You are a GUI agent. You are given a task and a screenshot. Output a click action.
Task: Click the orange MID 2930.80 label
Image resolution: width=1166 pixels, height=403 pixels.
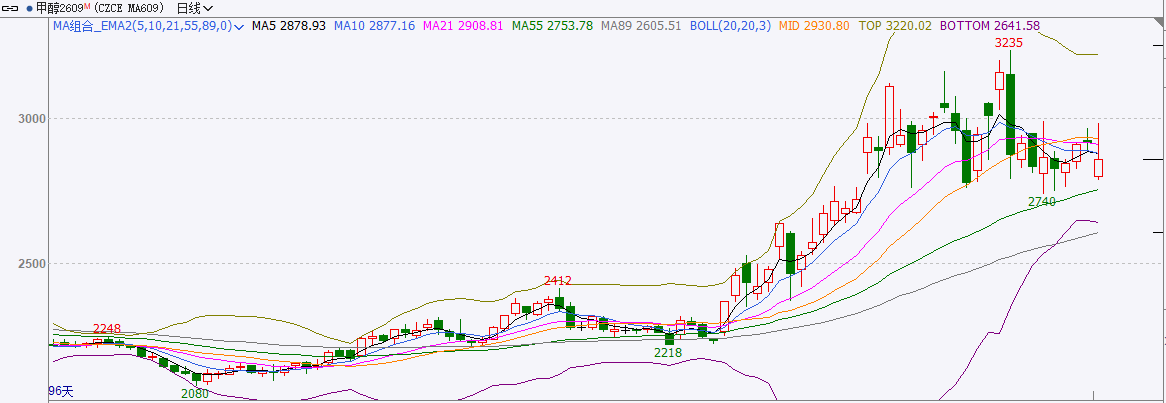(814, 26)
